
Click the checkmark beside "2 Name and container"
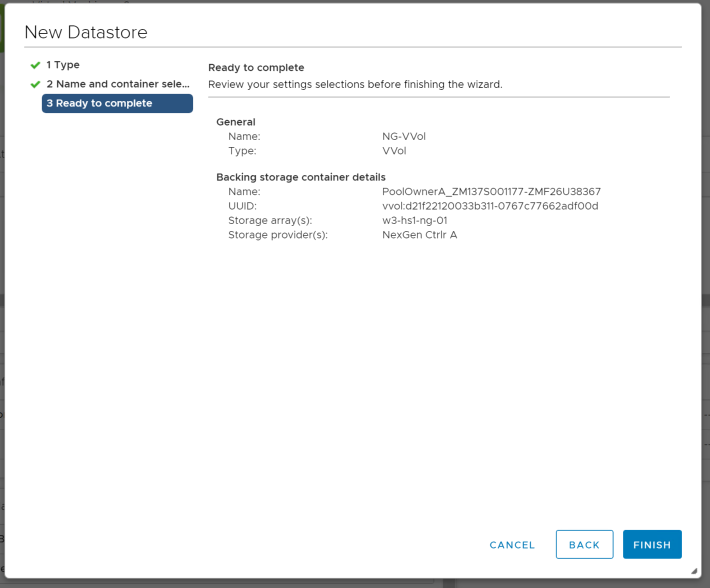(35, 84)
